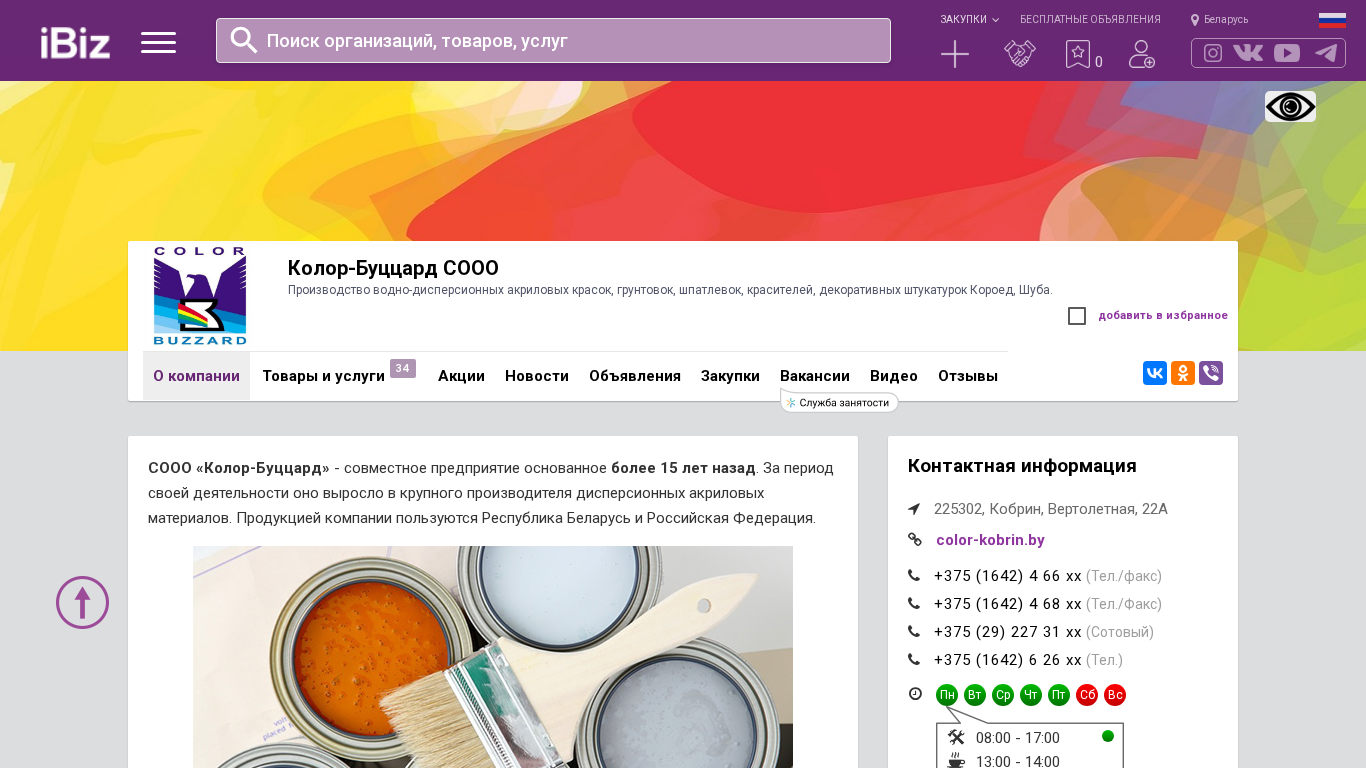Reveal phone +375 (1642) 6 26 xx
The height and width of the screenshot is (768, 1366).
pyautogui.click(x=1008, y=660)
